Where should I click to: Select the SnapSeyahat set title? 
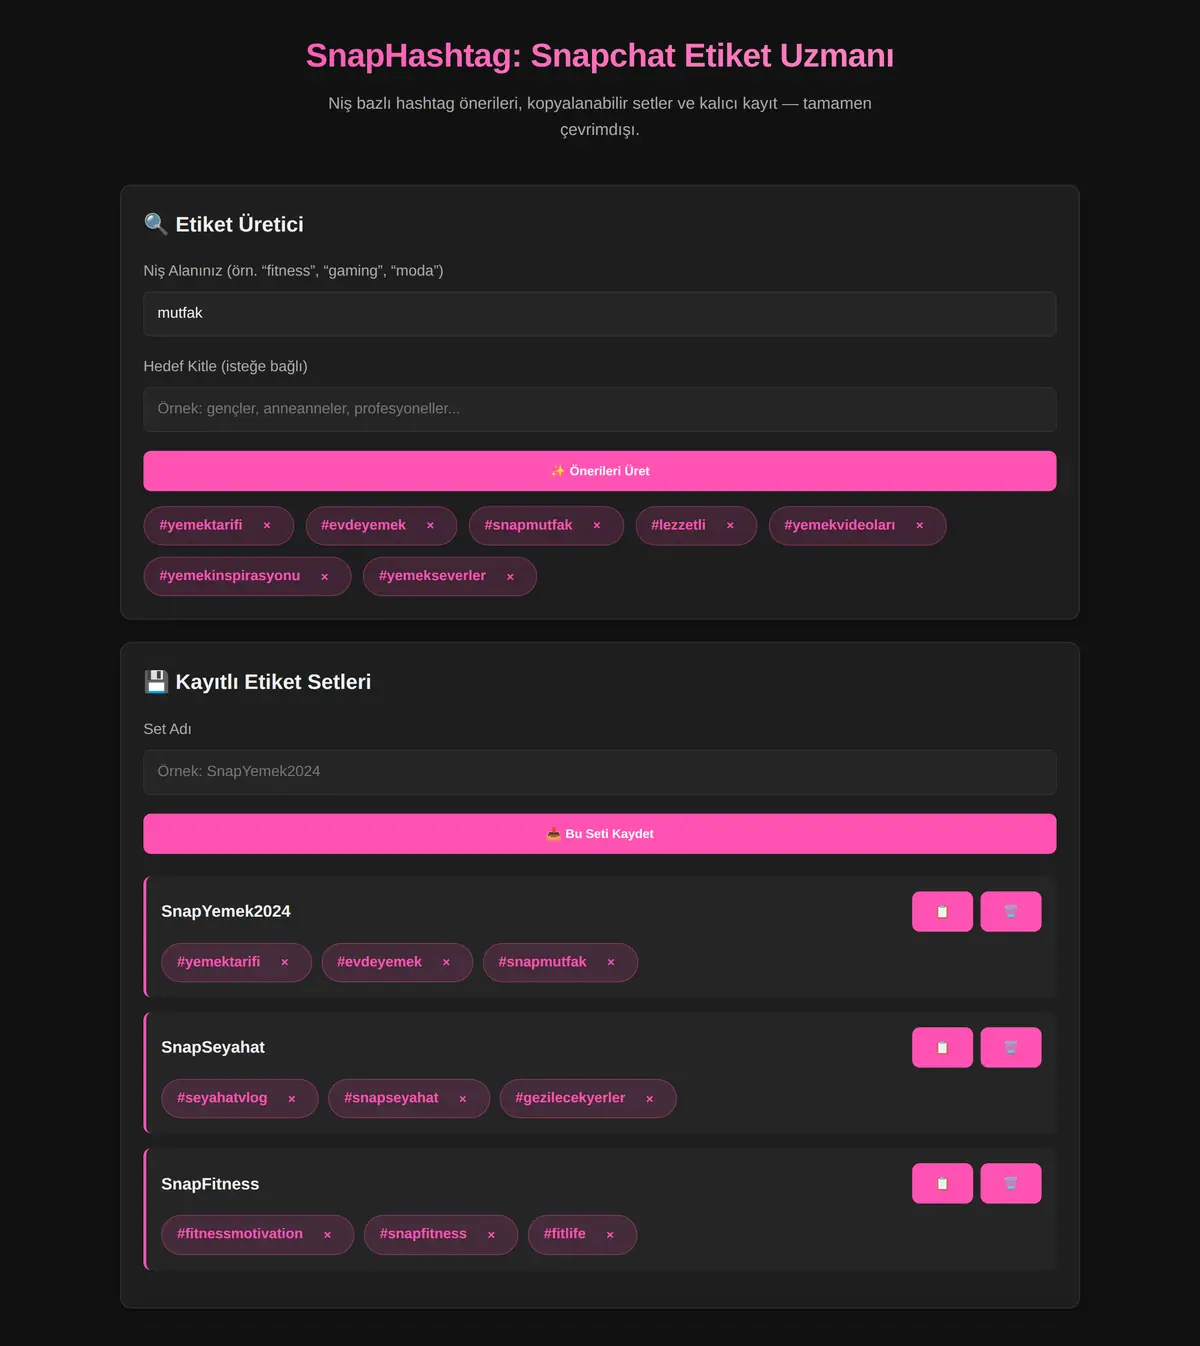213,1047
